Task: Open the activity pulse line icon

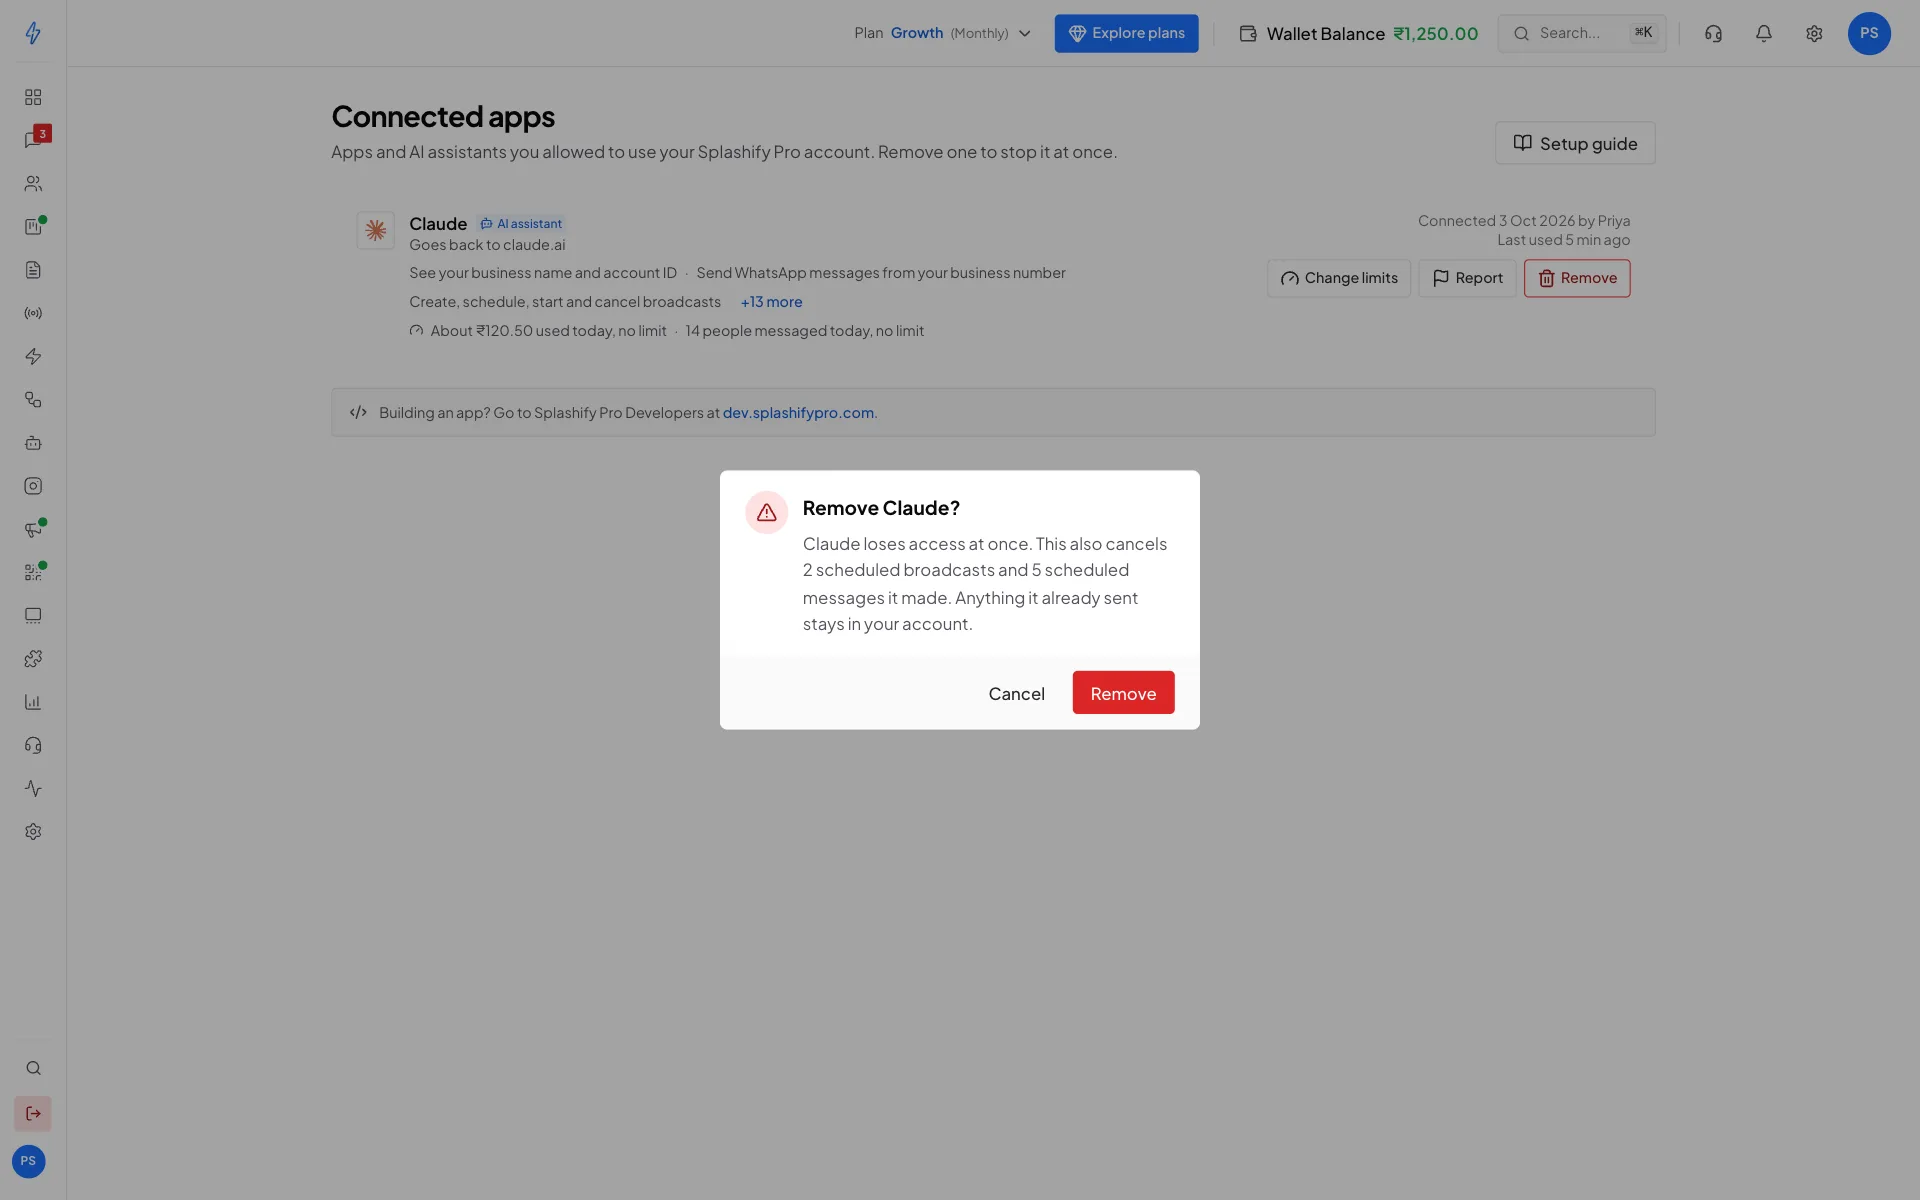Action: 33,789
